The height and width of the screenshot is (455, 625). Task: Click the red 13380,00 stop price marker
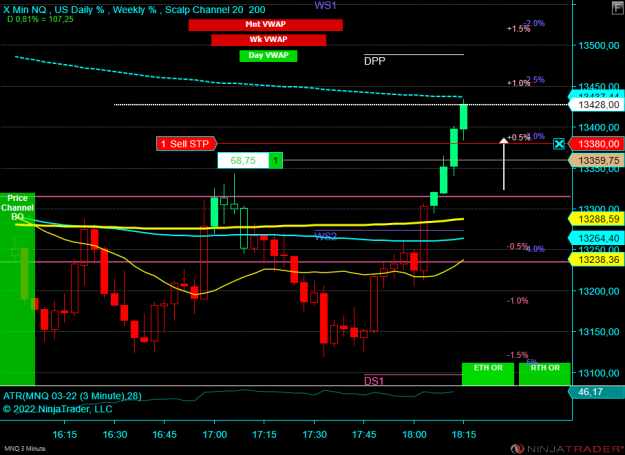pos(597,144)
